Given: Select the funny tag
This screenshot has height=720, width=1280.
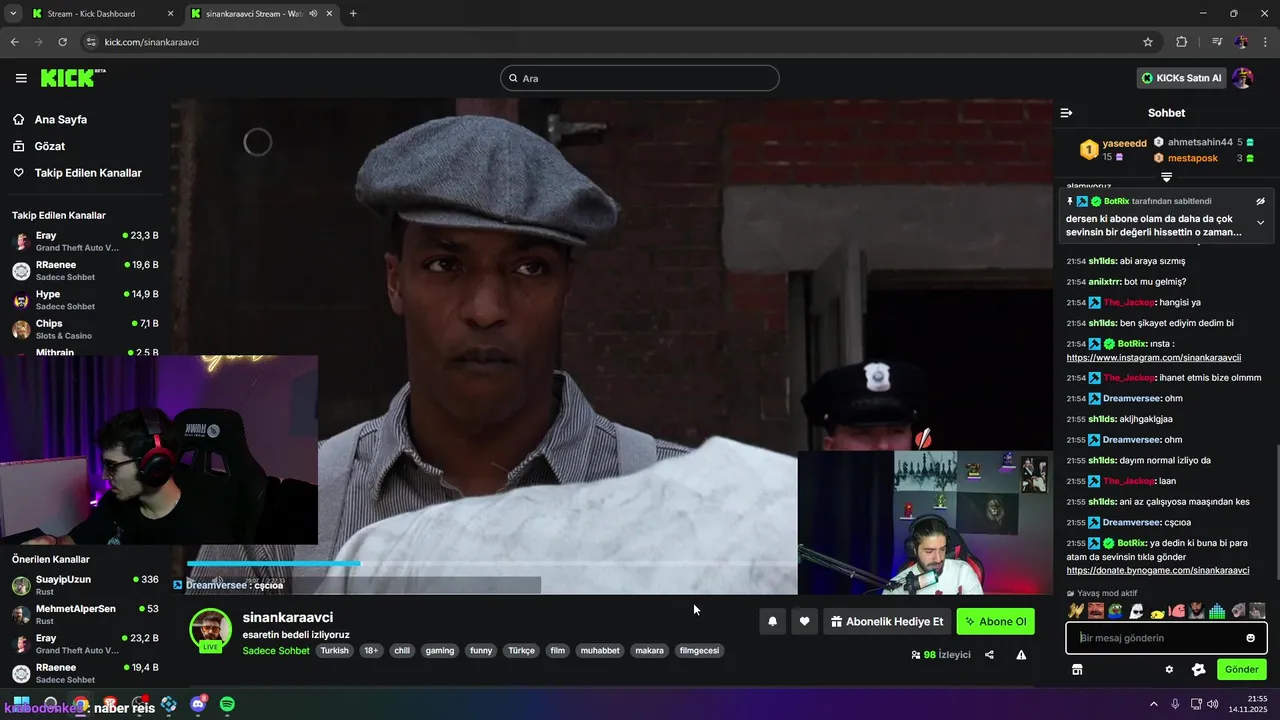Looking at the screenshot, I should 481,650.
